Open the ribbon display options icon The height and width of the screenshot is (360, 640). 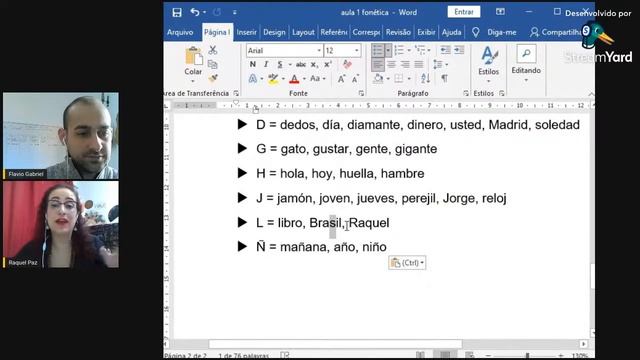pos(500,12)
